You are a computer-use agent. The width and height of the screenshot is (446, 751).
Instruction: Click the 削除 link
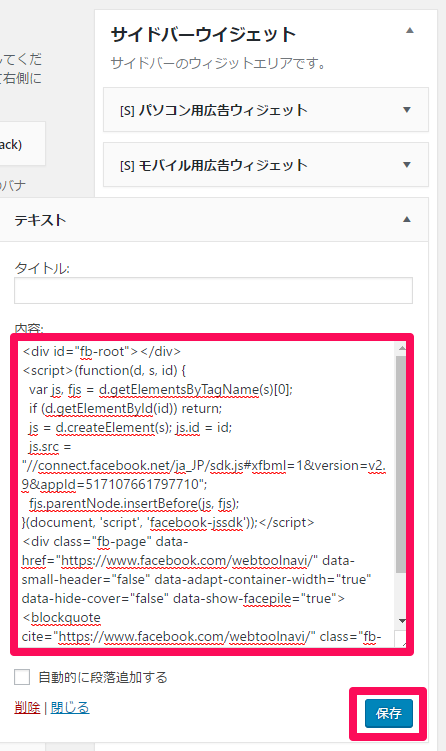click(x=27, y=707)
